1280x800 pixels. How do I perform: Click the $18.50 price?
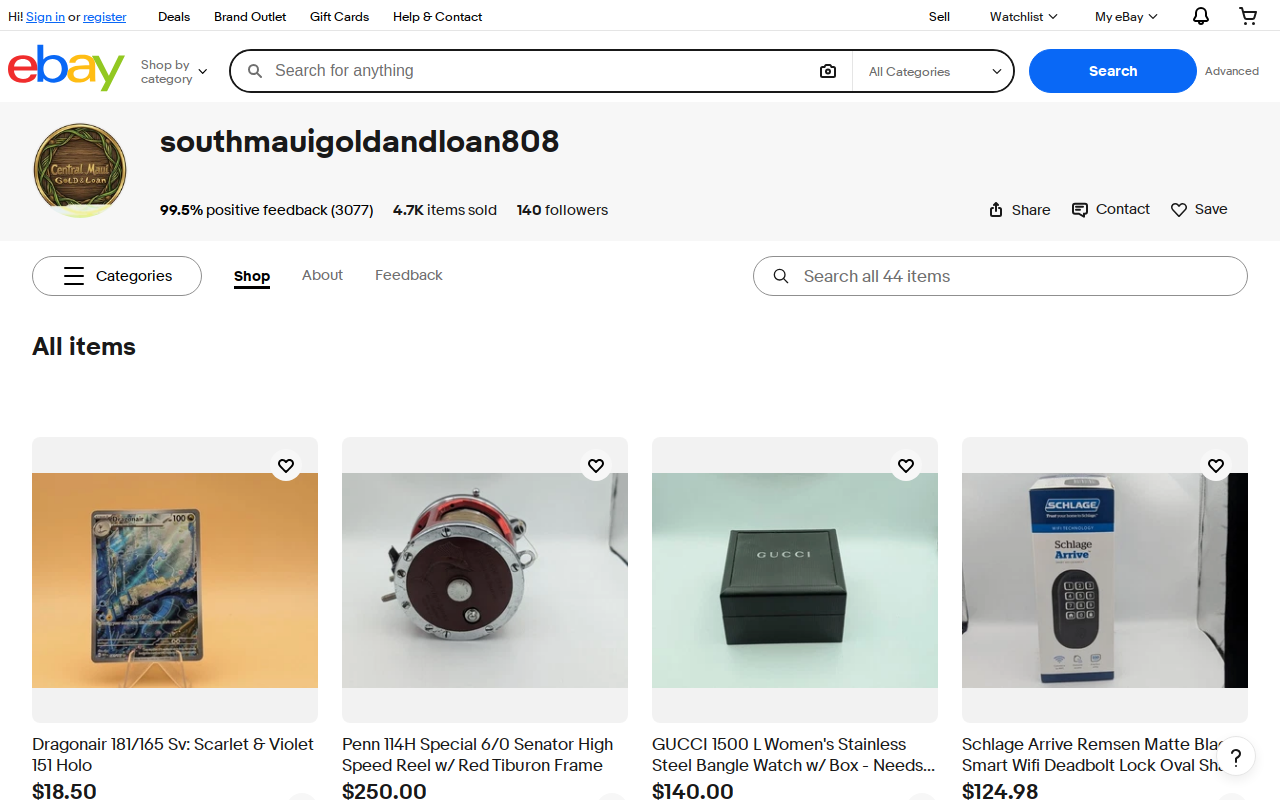point(64,791)
